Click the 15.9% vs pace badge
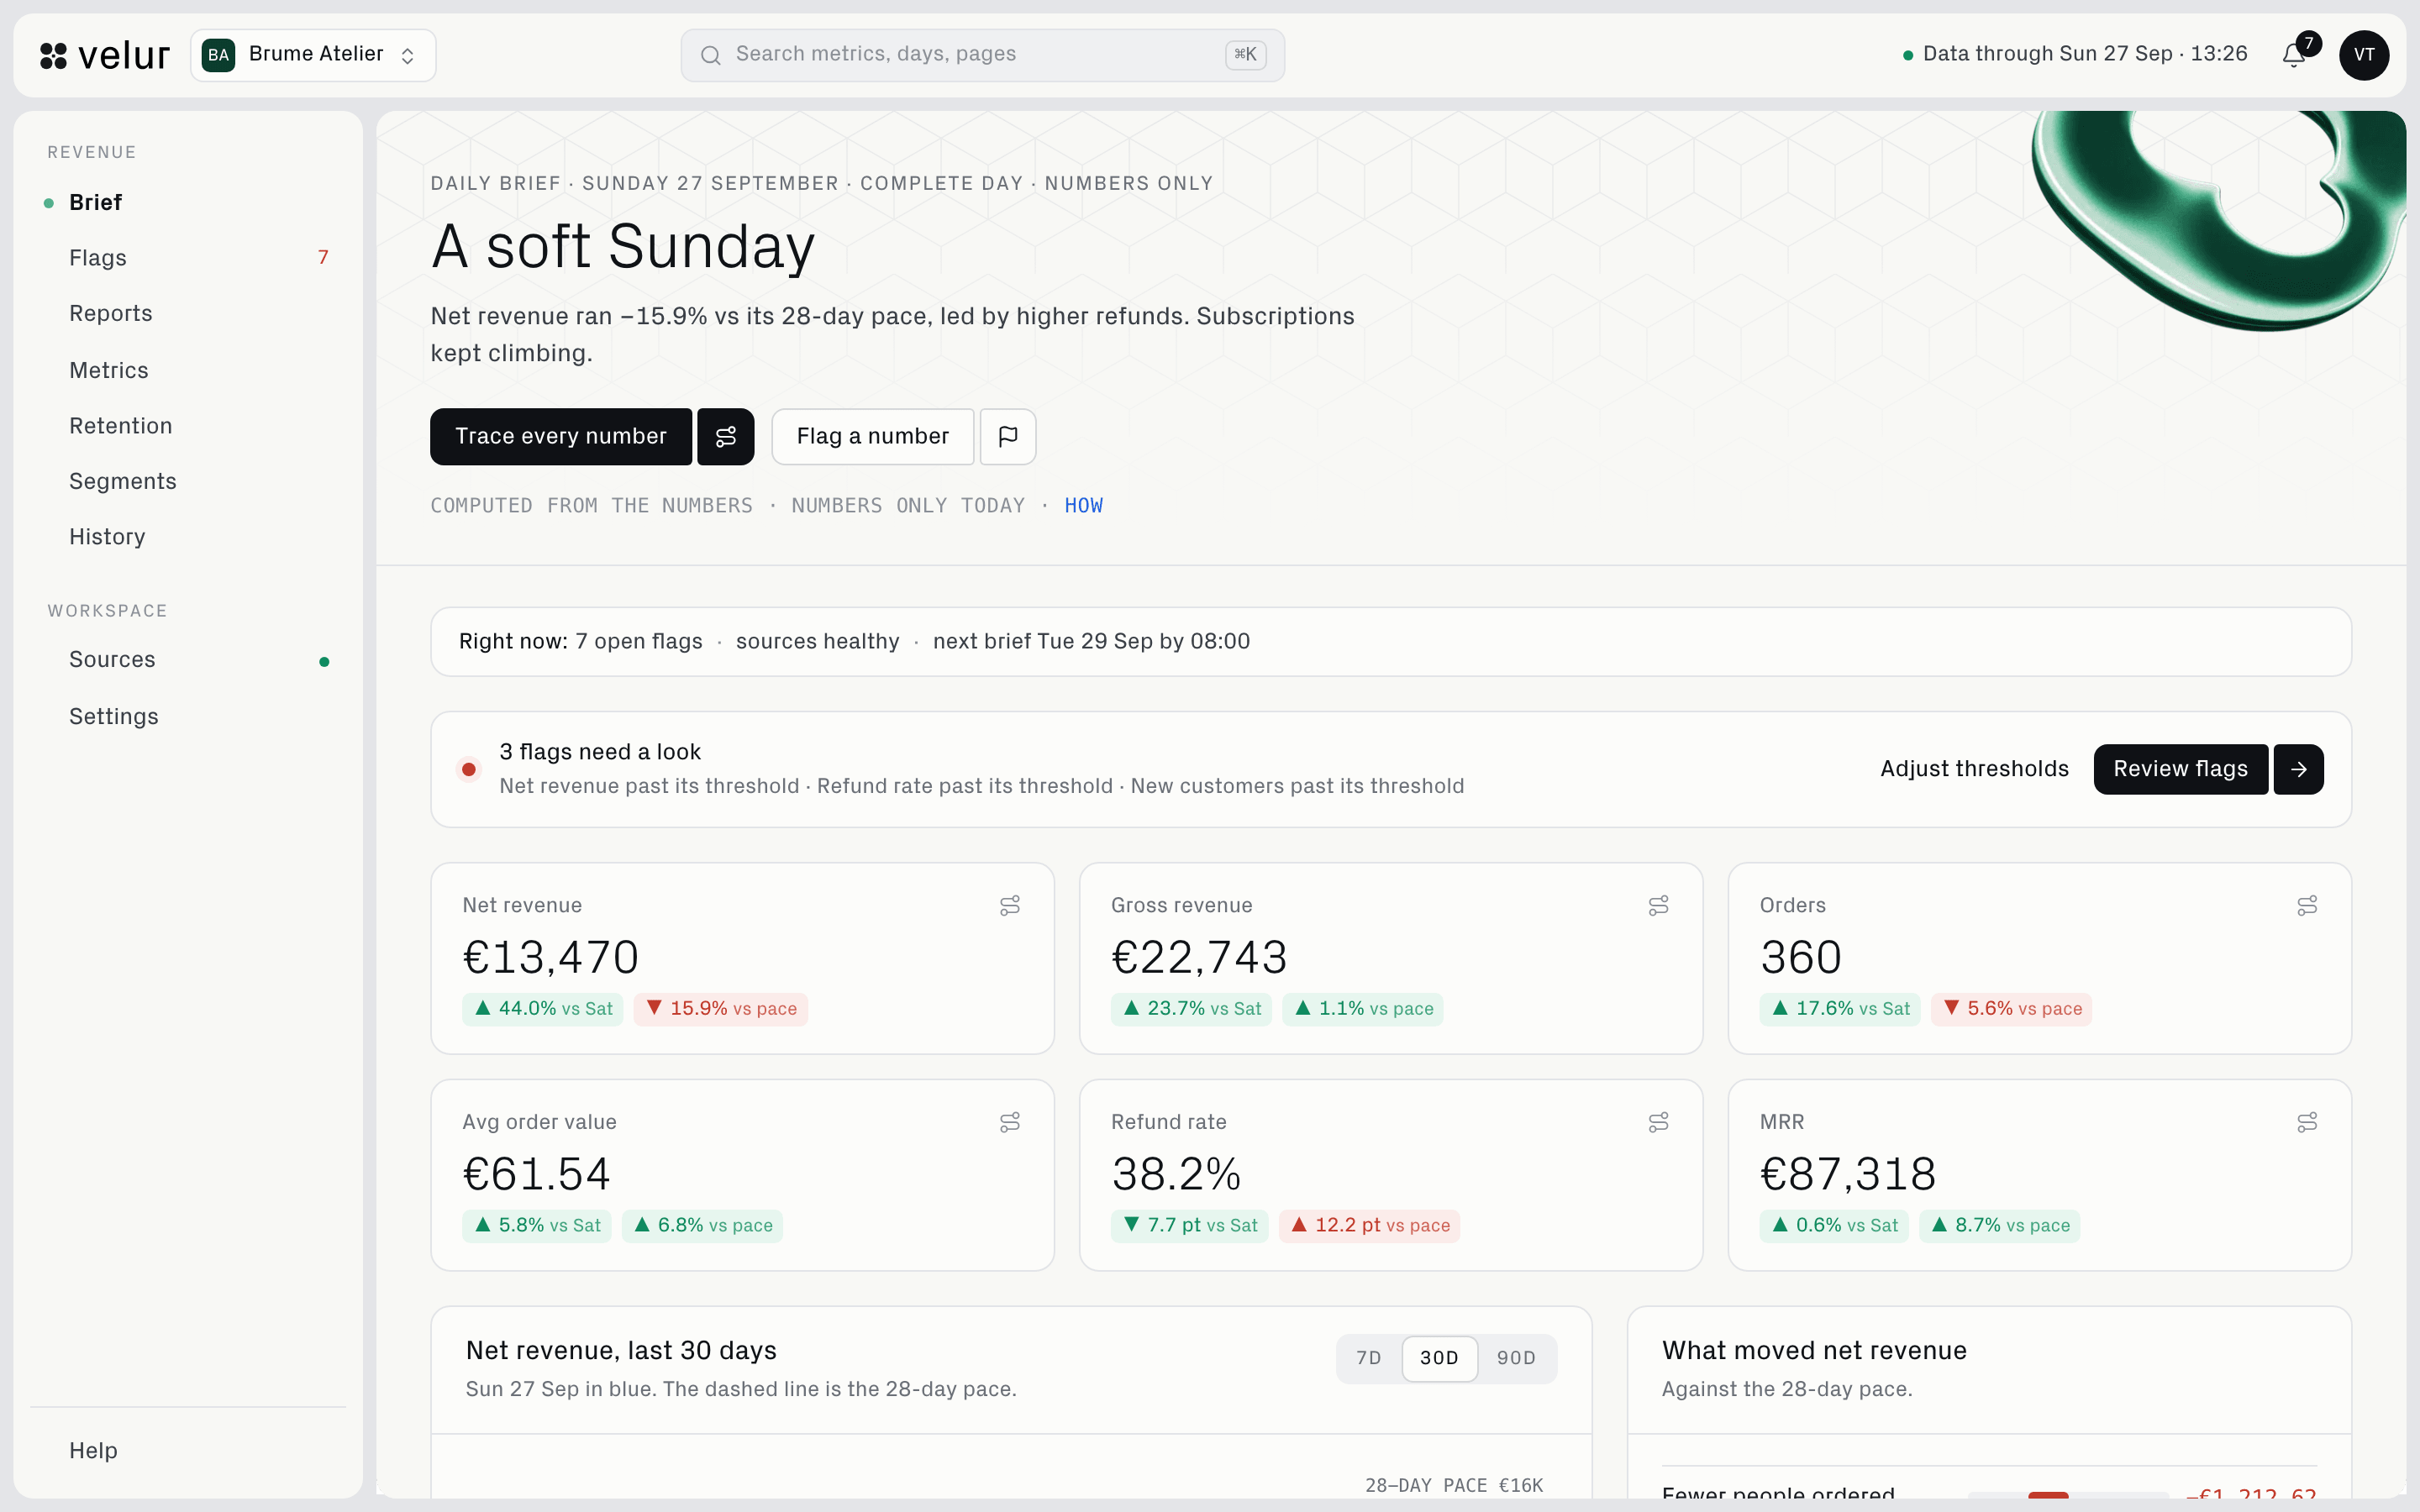Screen dimensions: 2420x1512 (x=720, y=1009)
